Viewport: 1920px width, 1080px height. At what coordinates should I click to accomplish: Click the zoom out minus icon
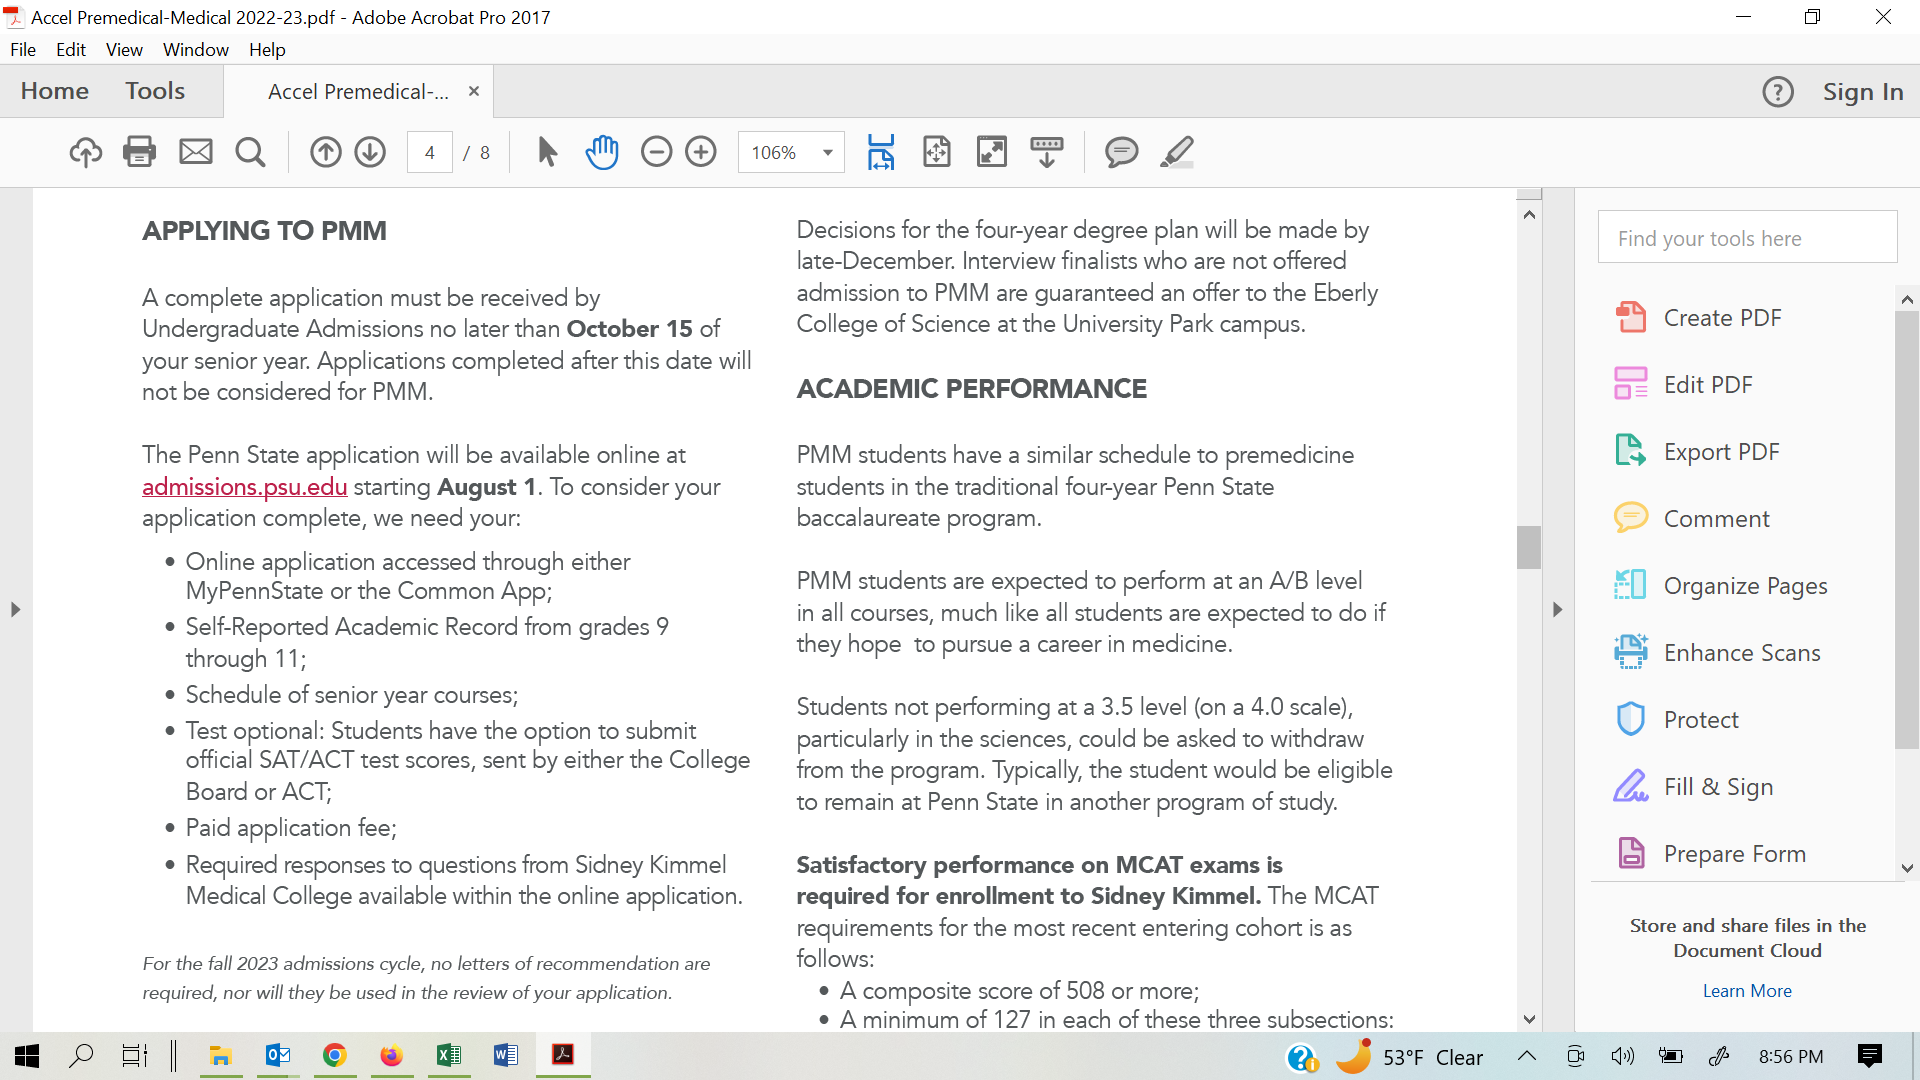pos(656,152)
